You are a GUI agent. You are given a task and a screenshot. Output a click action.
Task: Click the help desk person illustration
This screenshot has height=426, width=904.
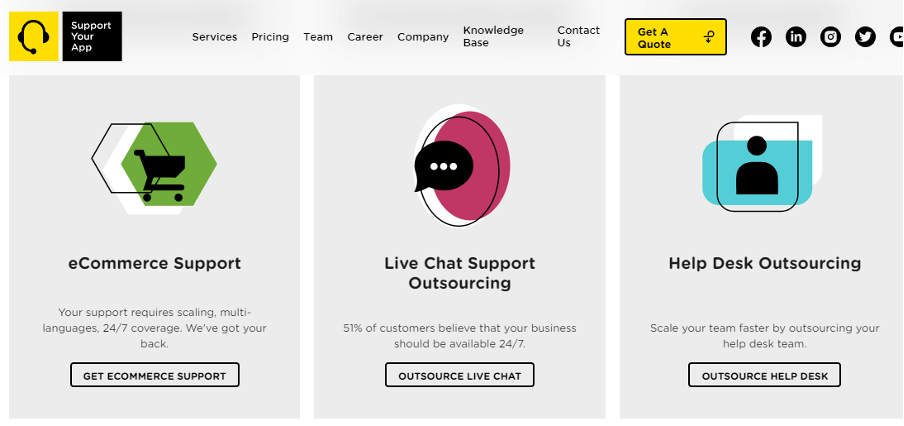coord(761,164)
